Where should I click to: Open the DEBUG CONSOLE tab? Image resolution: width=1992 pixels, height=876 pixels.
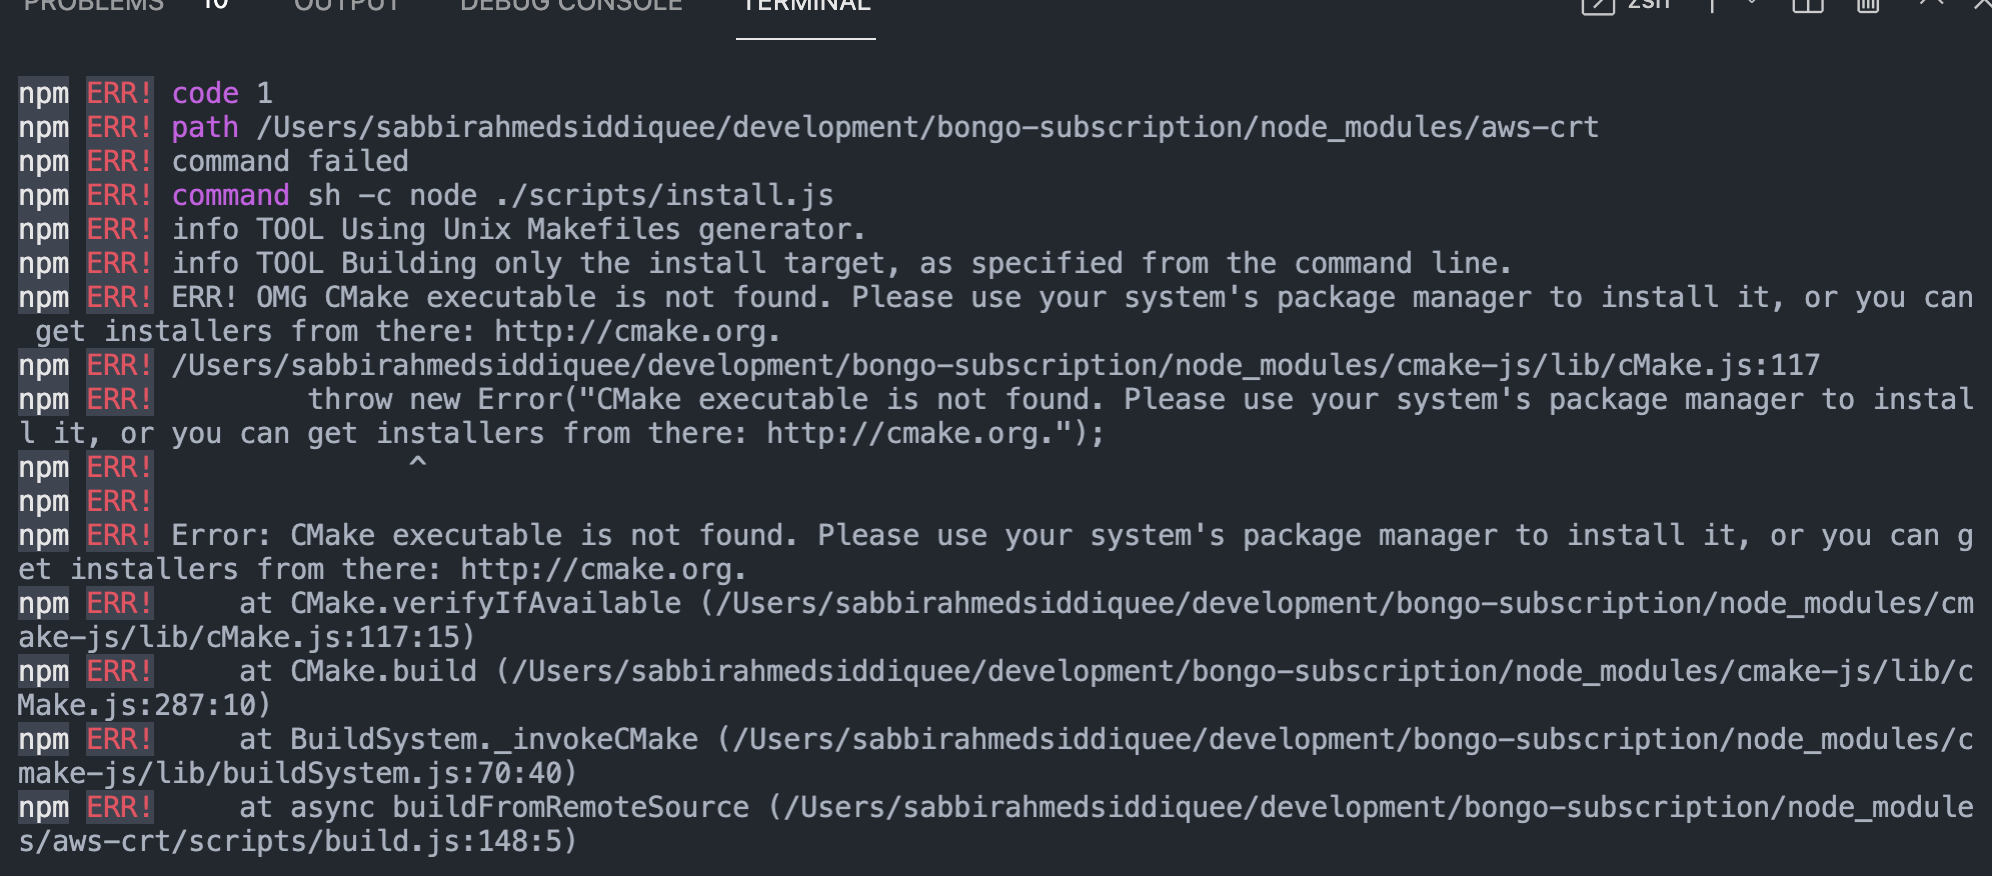click(x=568, y=5)
